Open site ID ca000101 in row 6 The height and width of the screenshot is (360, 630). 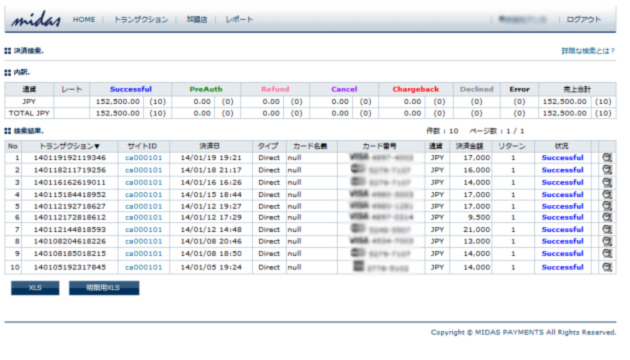[143, 217]
